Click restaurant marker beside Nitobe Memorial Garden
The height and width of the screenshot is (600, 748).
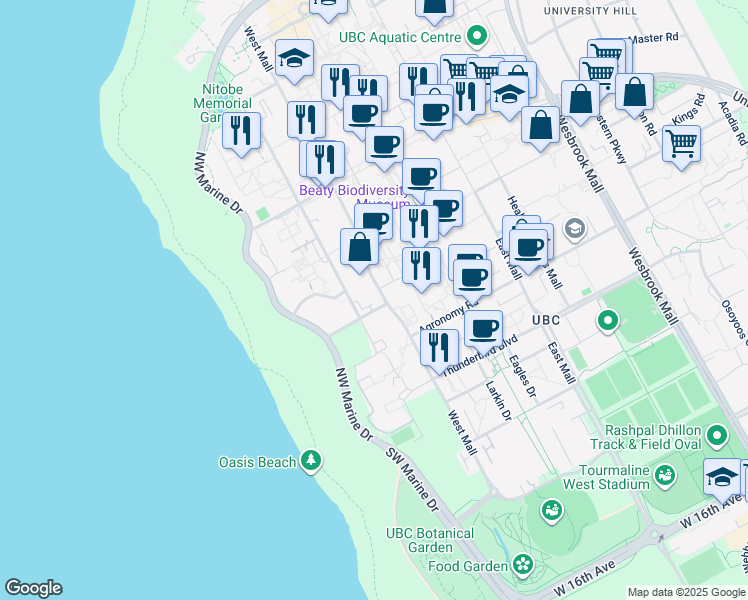click(x=241, y=133)
